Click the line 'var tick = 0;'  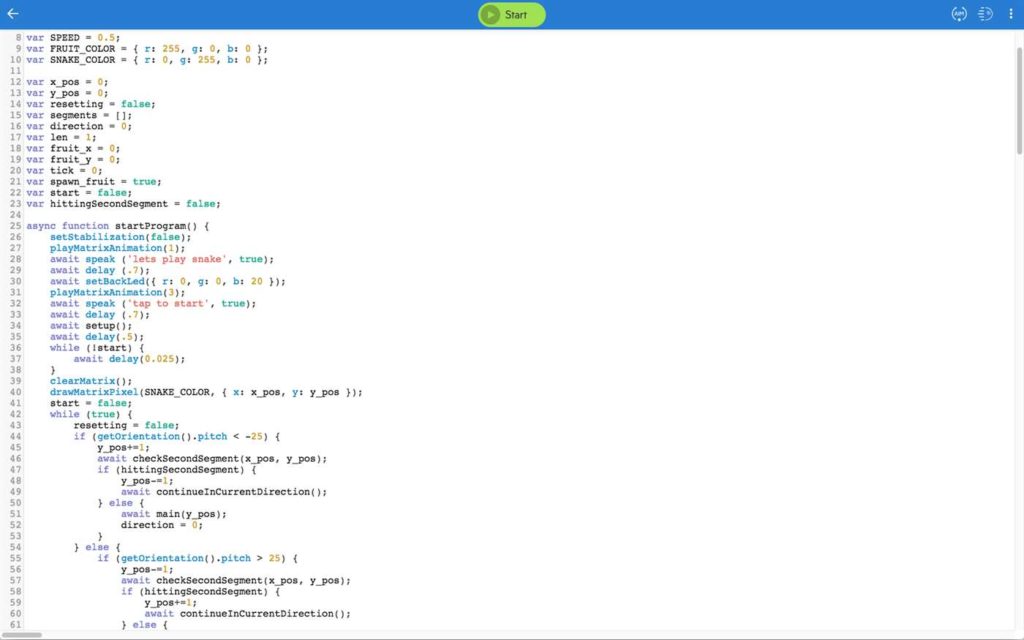coord(64,171)
